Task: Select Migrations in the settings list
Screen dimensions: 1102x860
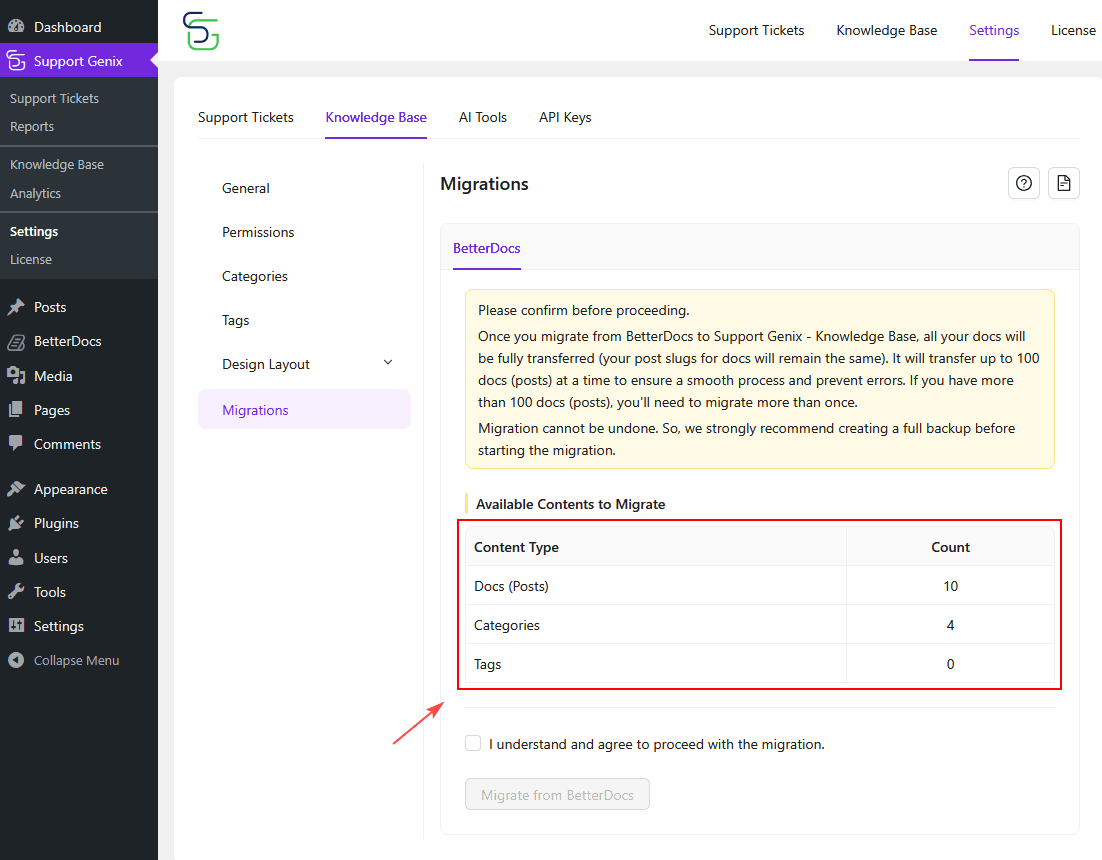Action: (x=255, y=409)
